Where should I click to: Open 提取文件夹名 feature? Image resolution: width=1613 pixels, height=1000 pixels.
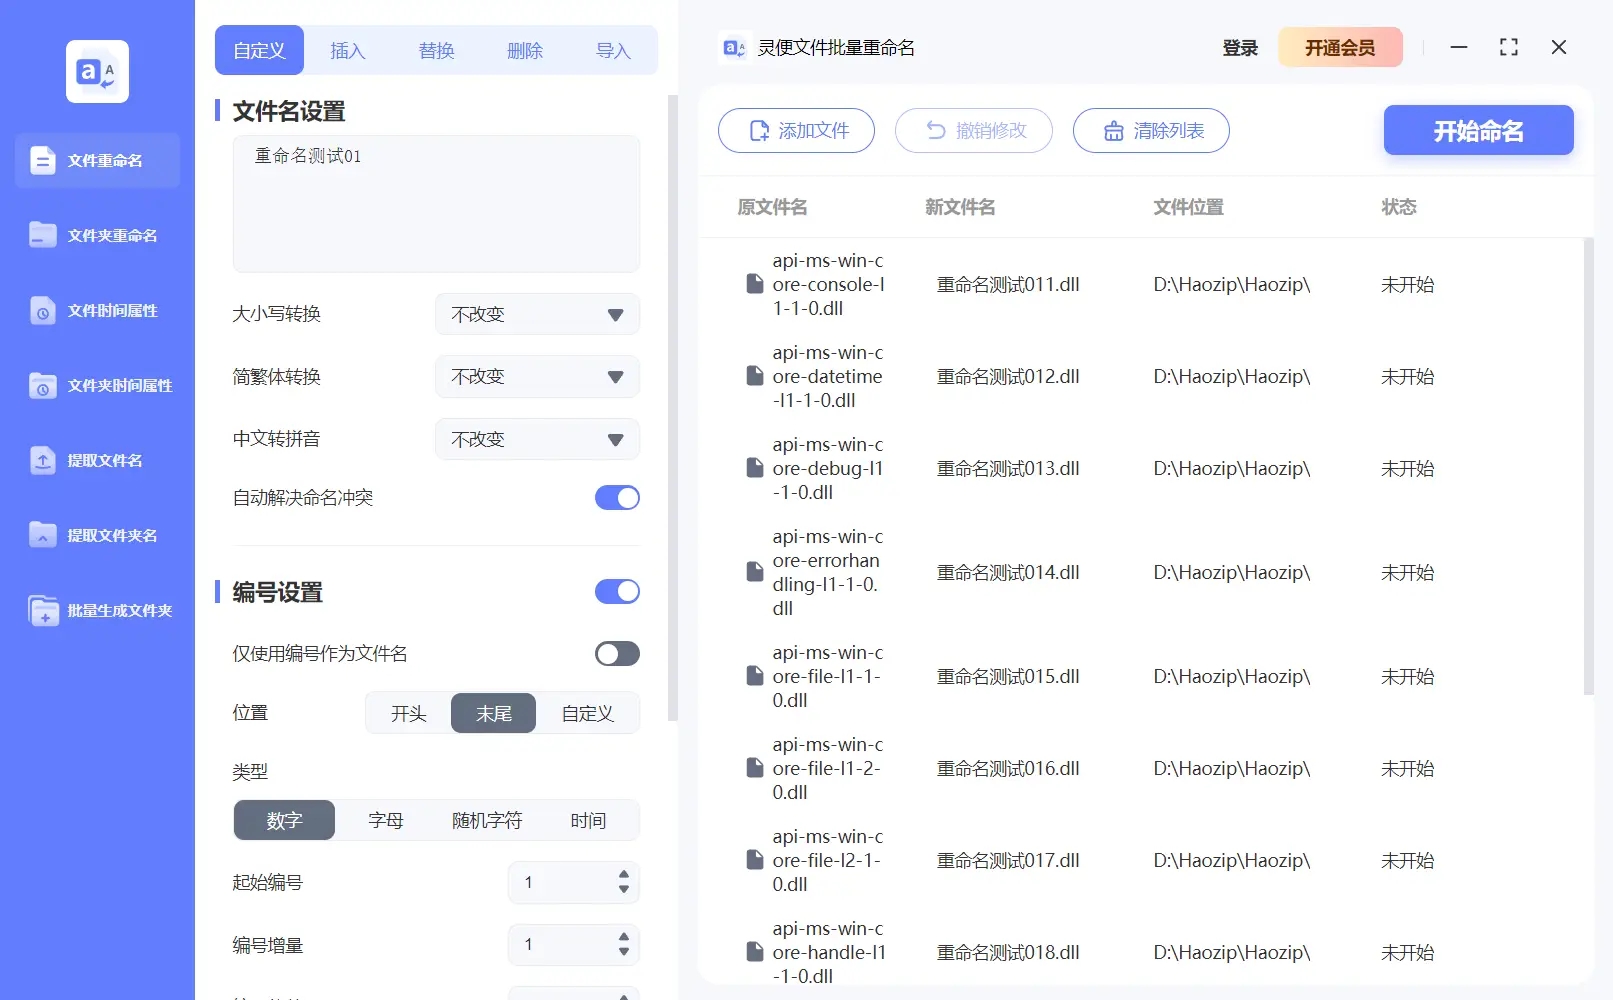[x=96, y=535]
